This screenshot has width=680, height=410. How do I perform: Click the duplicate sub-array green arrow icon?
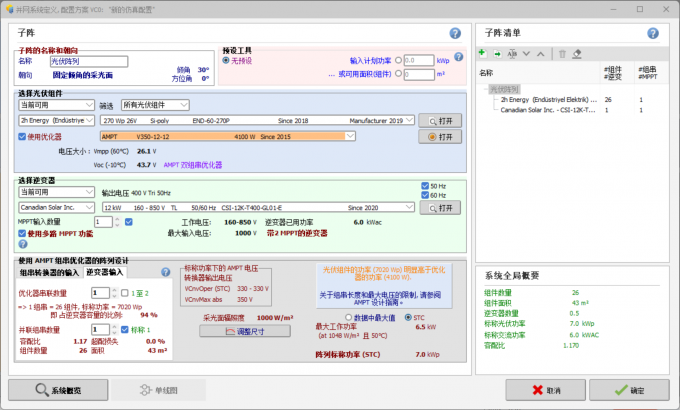(497, 53)
